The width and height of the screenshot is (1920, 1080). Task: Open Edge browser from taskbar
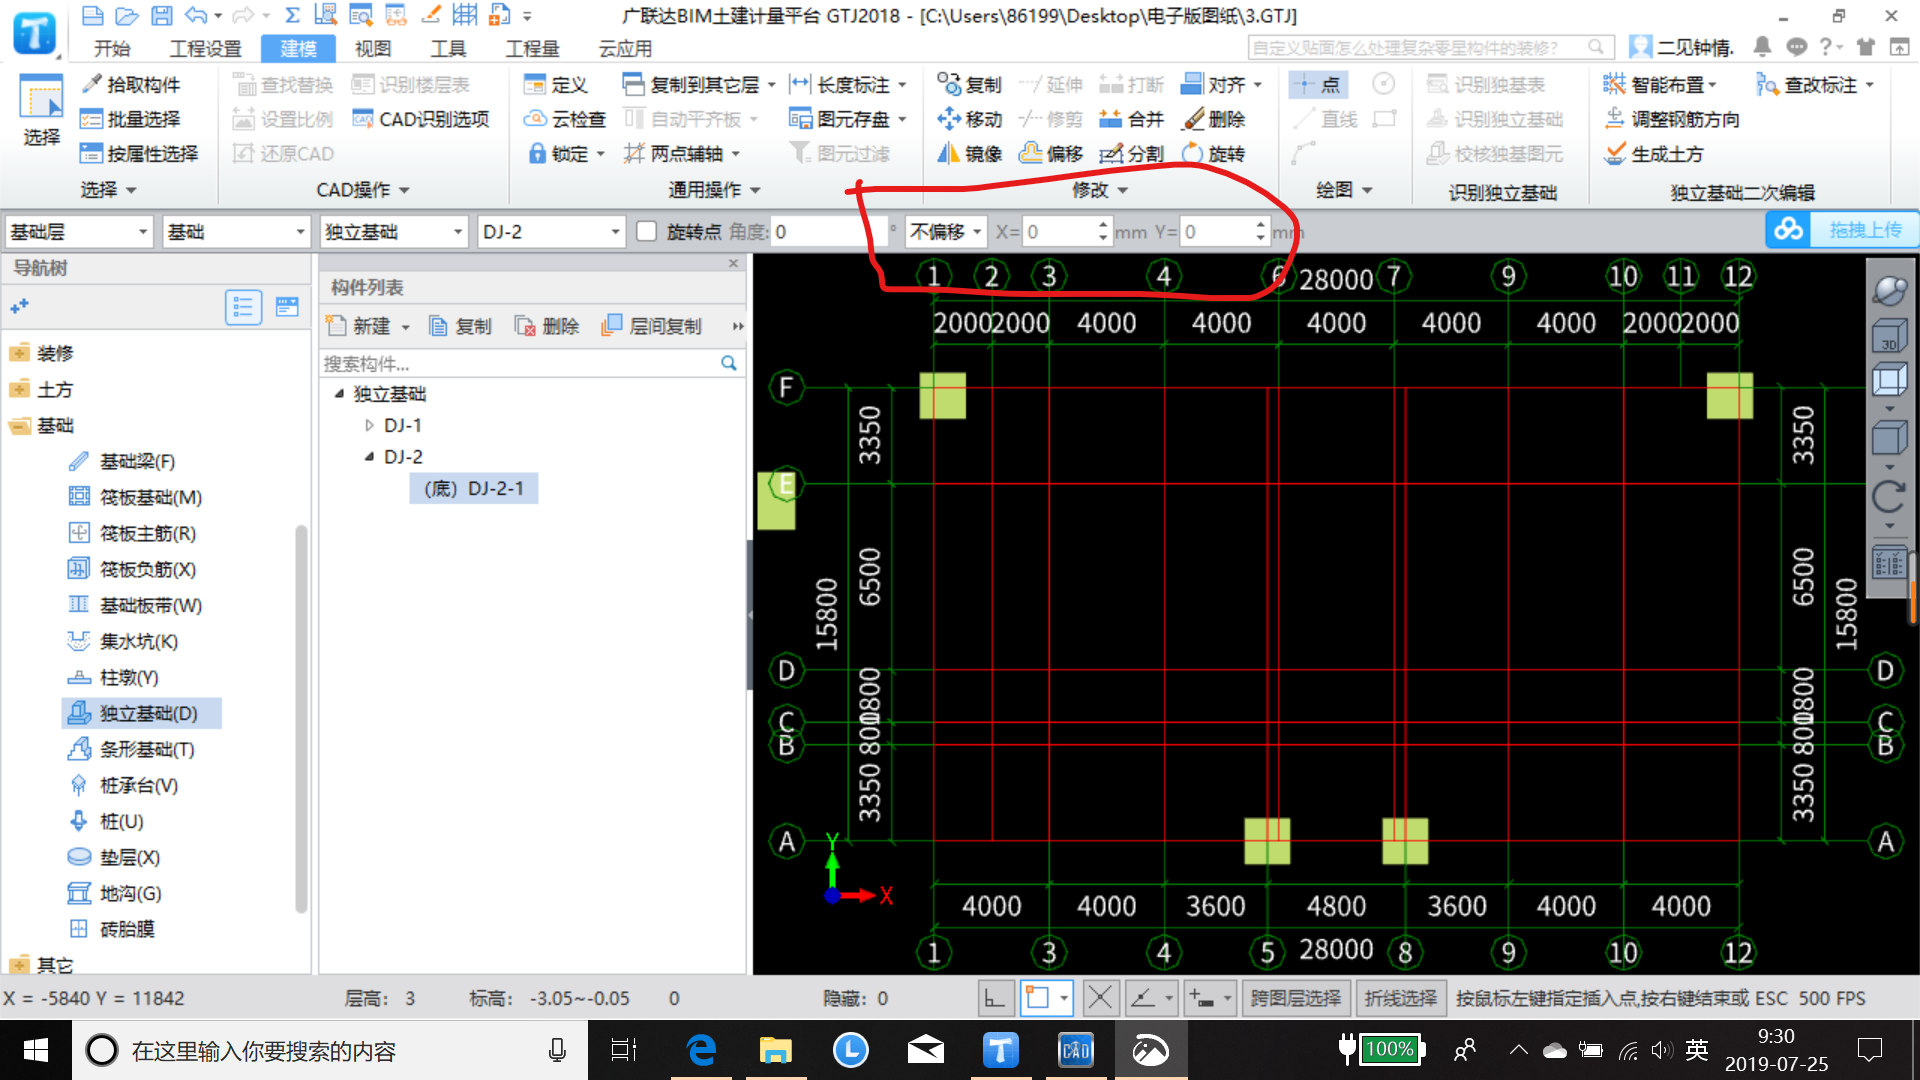tap(701, 1050)
